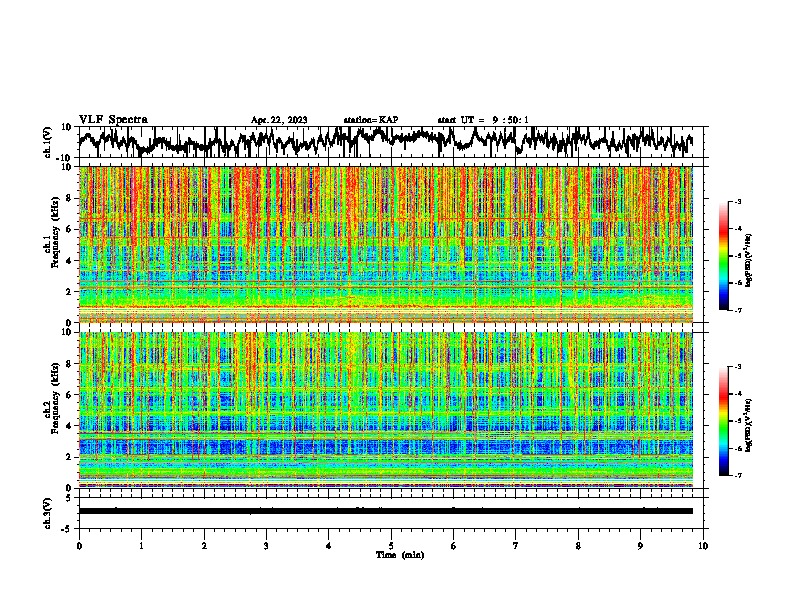This screenshot has width=792, height=612.
Task: Select the "start UT = 9 : 50: 1" text
Action: coord(483,120)
